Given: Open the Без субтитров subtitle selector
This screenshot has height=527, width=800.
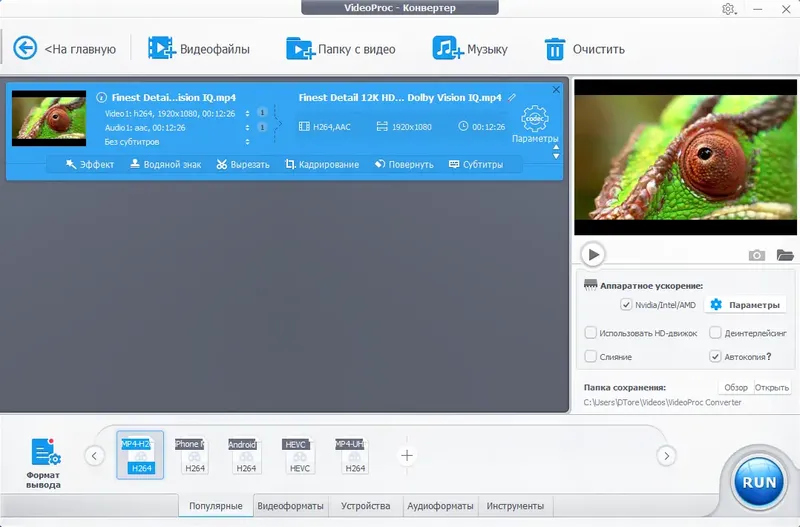Looking at the screenshot, I should tap(247, 142).
